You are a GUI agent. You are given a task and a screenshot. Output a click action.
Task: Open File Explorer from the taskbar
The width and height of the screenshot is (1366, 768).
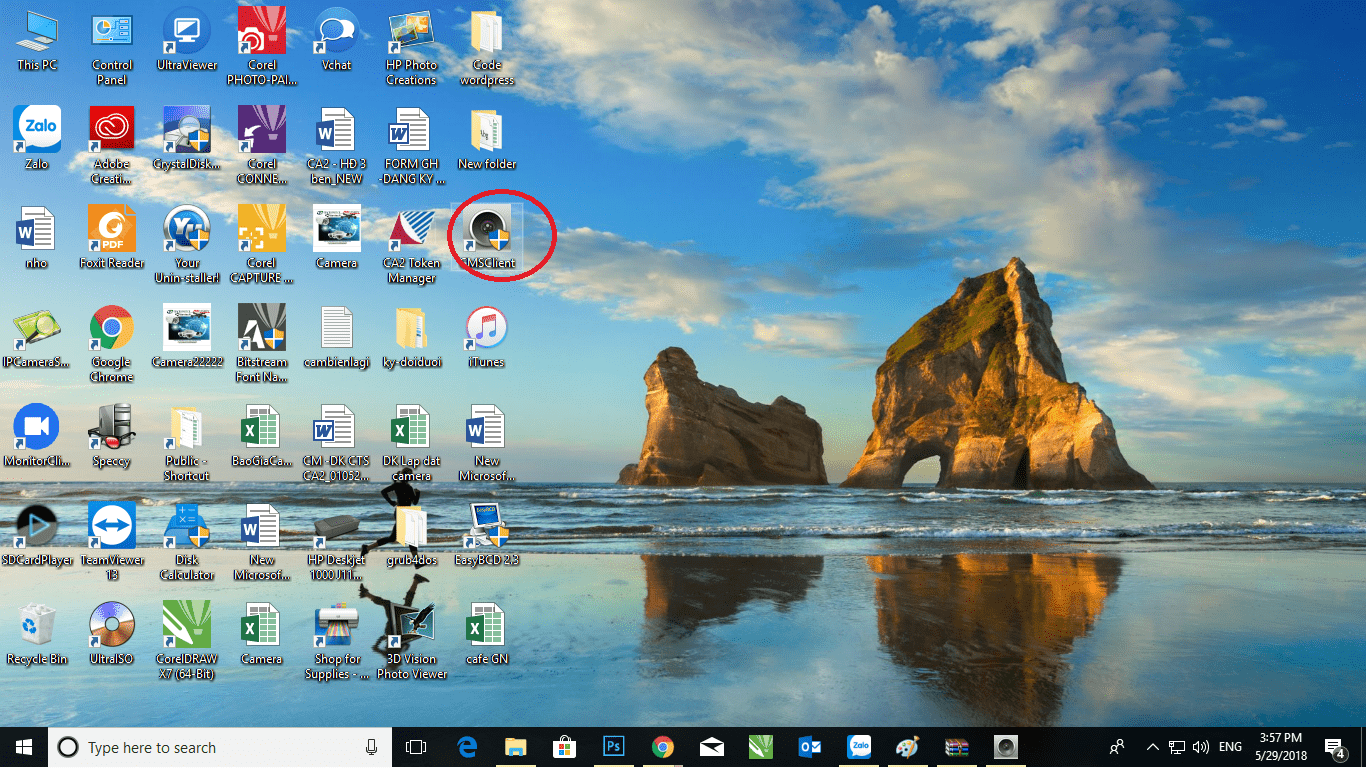point(516,747)
